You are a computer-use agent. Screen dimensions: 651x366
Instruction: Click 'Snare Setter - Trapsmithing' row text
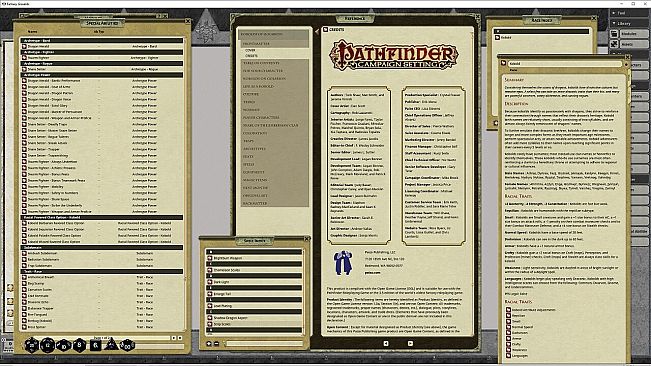(x=48, y=156)
